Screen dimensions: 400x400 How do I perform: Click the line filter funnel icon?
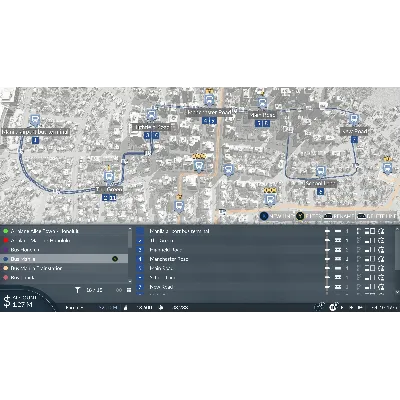point(78,290)
